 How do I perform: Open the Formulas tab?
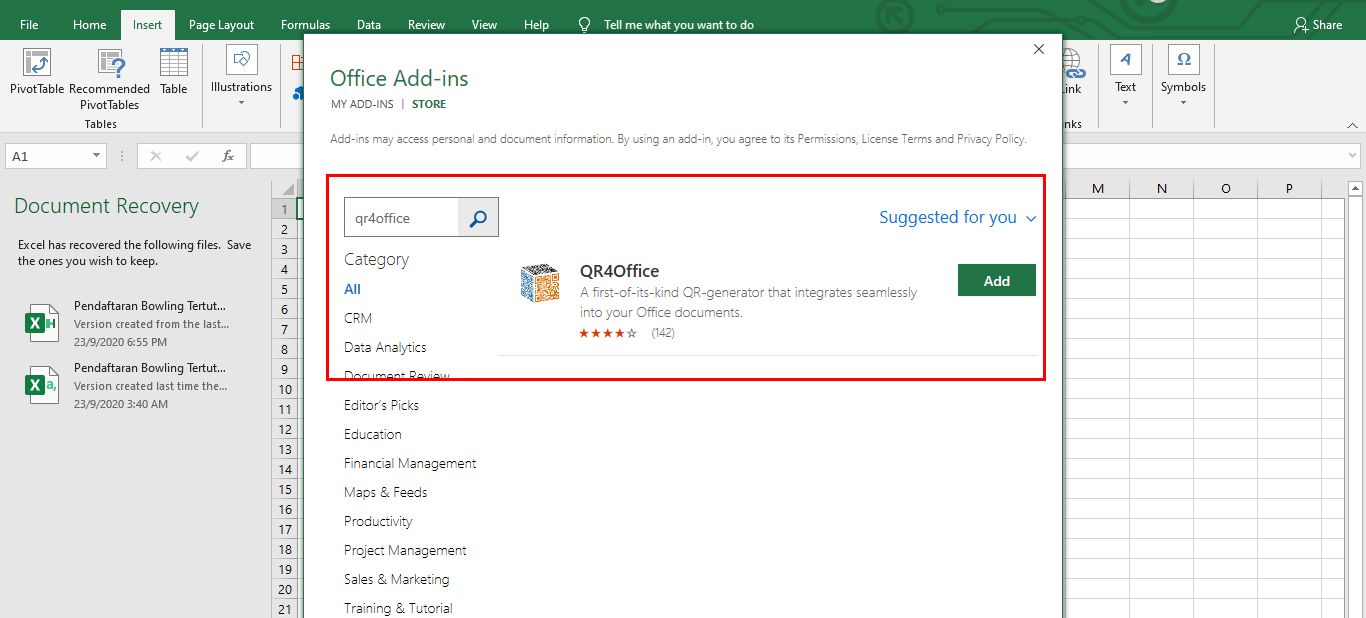click(305, 25)
